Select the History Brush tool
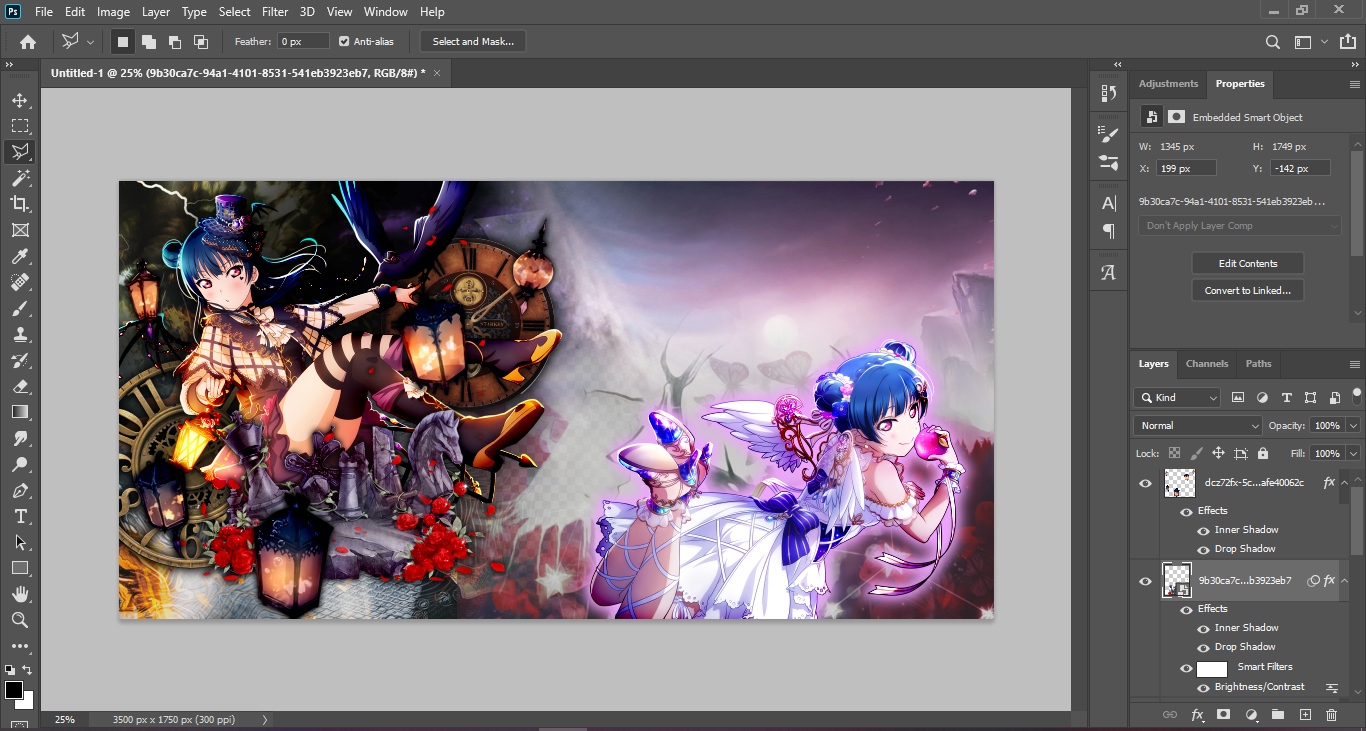 tap(19, 361)
